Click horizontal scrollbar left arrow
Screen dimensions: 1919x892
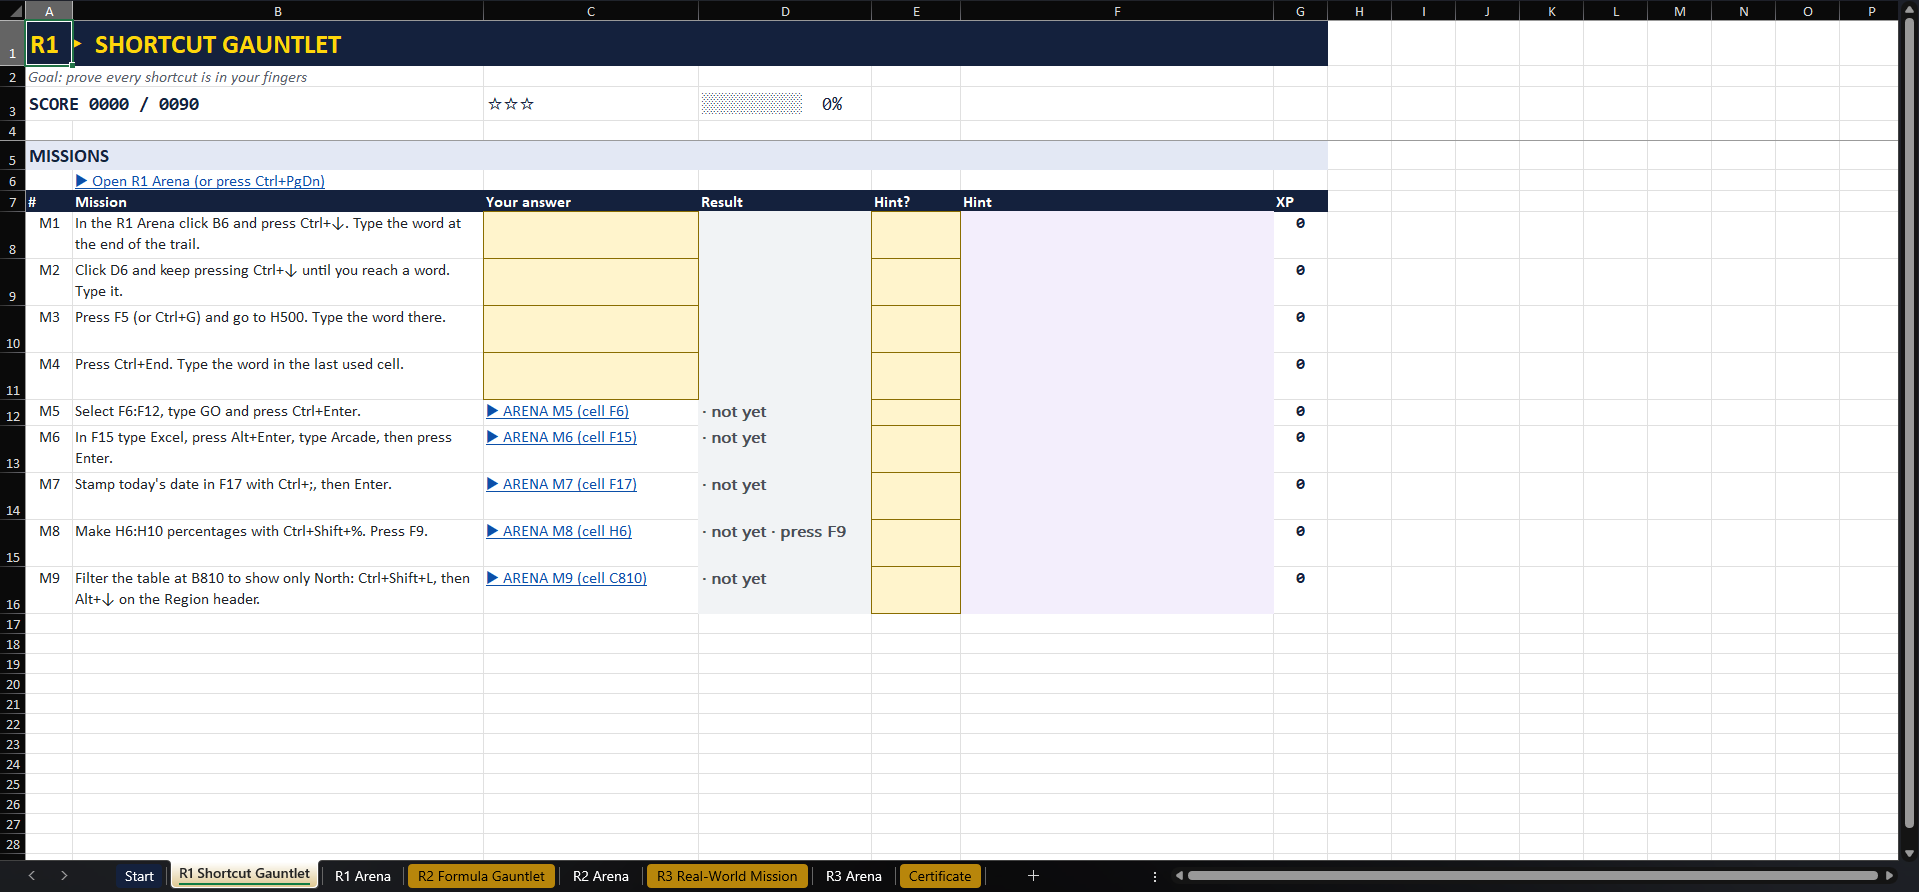(1180, 876)
